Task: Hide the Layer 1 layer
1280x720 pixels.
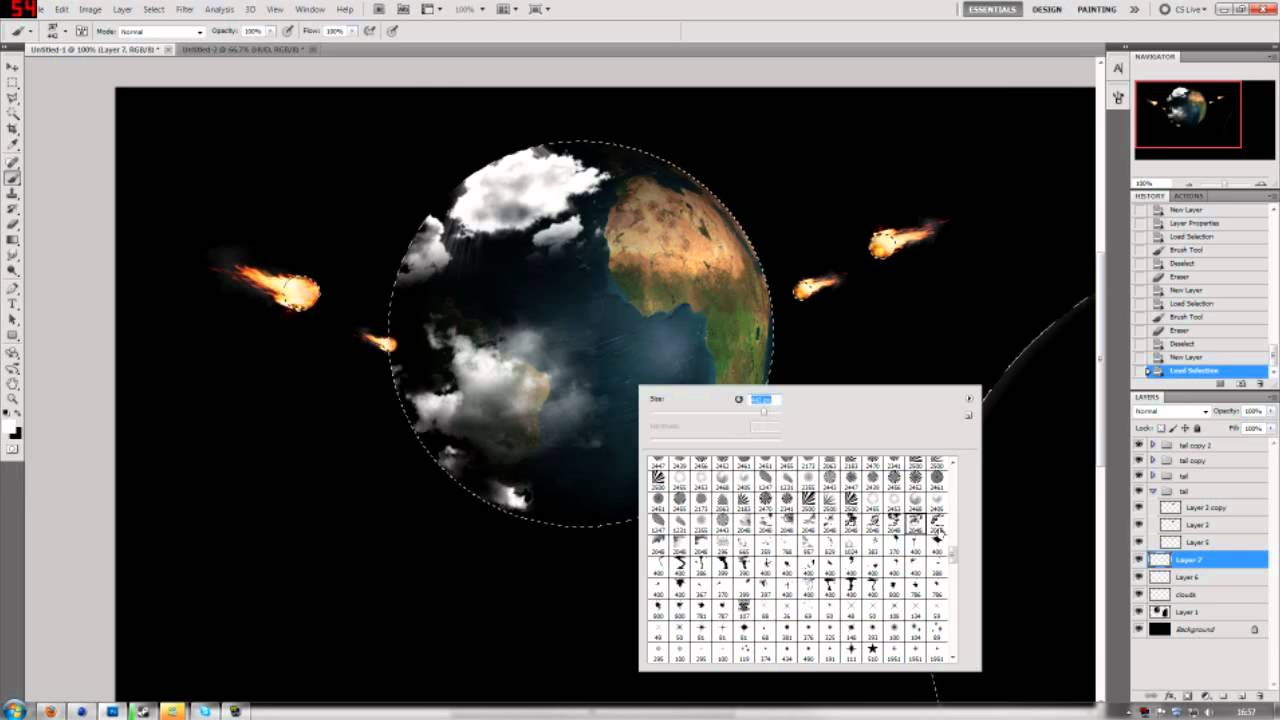Action: click(1139, 612)
